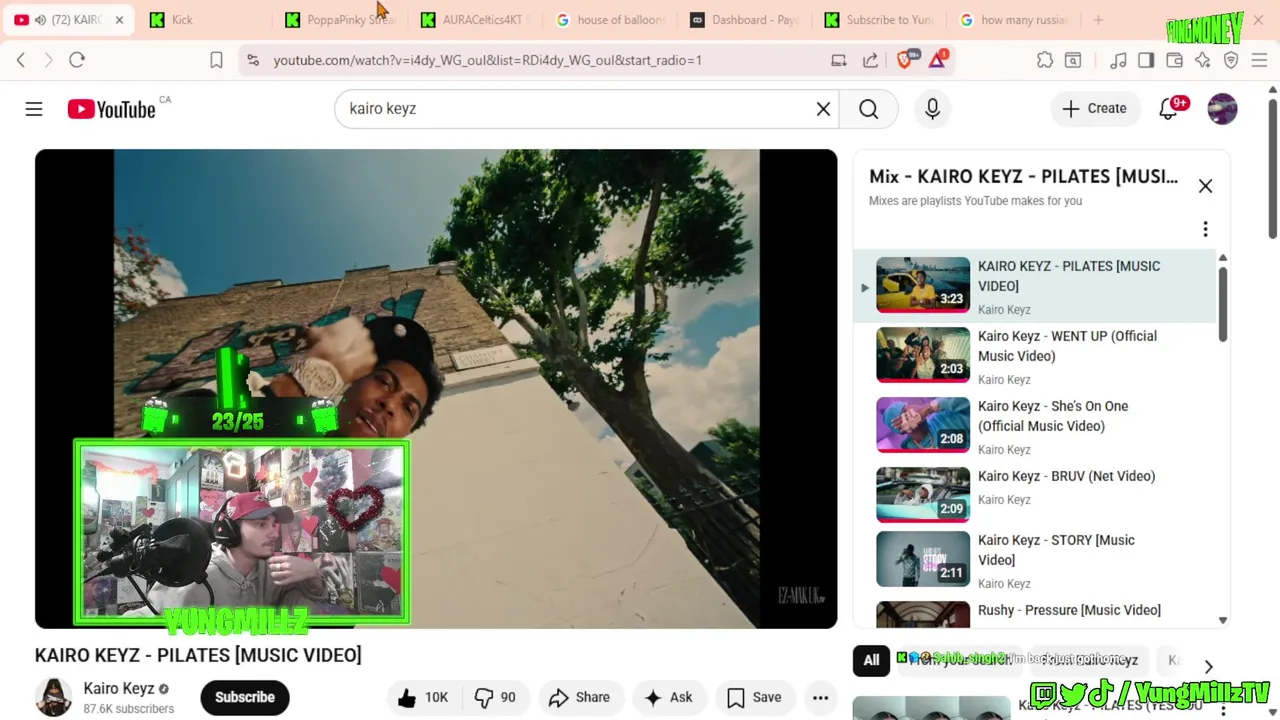Open Brave Rewards triangle icon
The width and height of the screenshot is (1280, 720).
click(x=937, y=60)
